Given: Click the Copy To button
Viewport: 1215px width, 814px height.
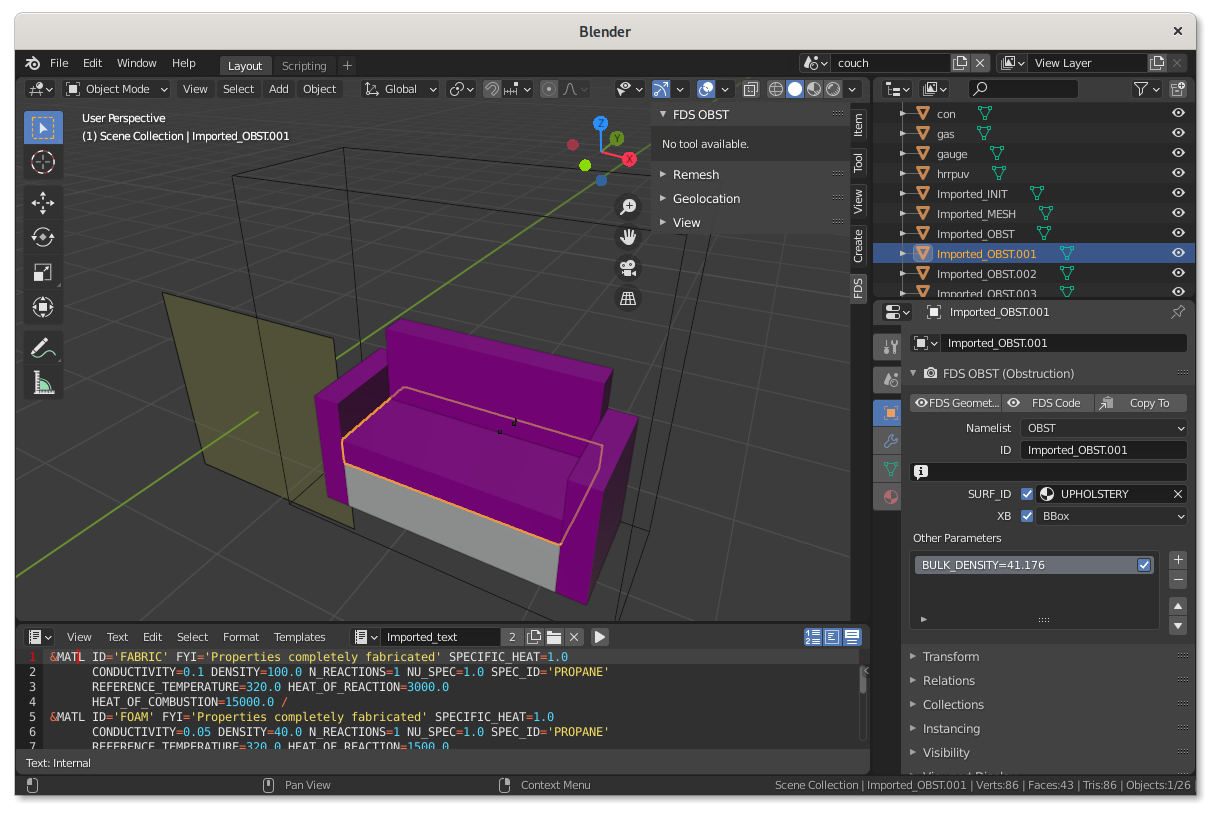Looking at the screenshot, I should pyautogui.click(x=1140, y=403).
